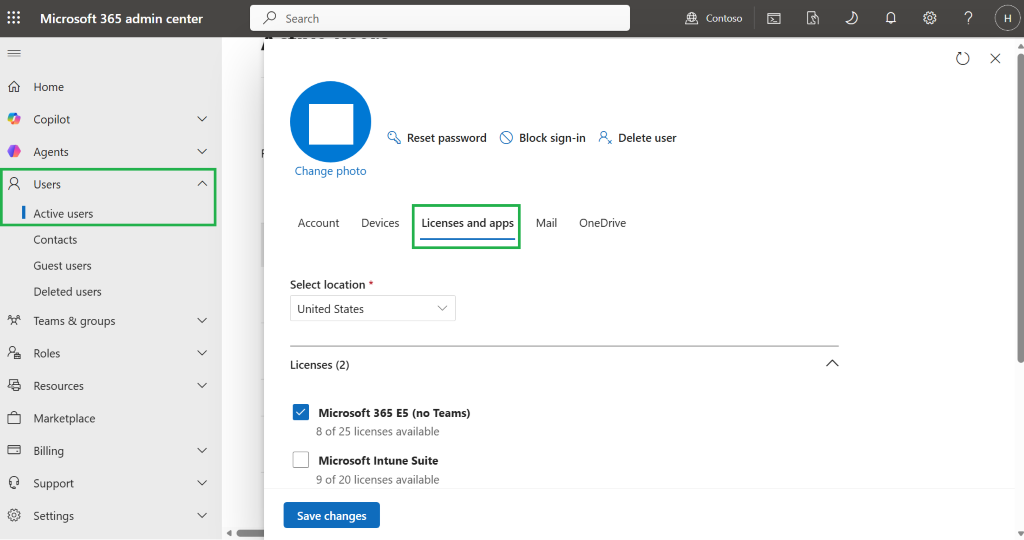The image size is (1024, 540).
Task: Collapse the Licenses (2) section
Action: click(x=832, y=364)
